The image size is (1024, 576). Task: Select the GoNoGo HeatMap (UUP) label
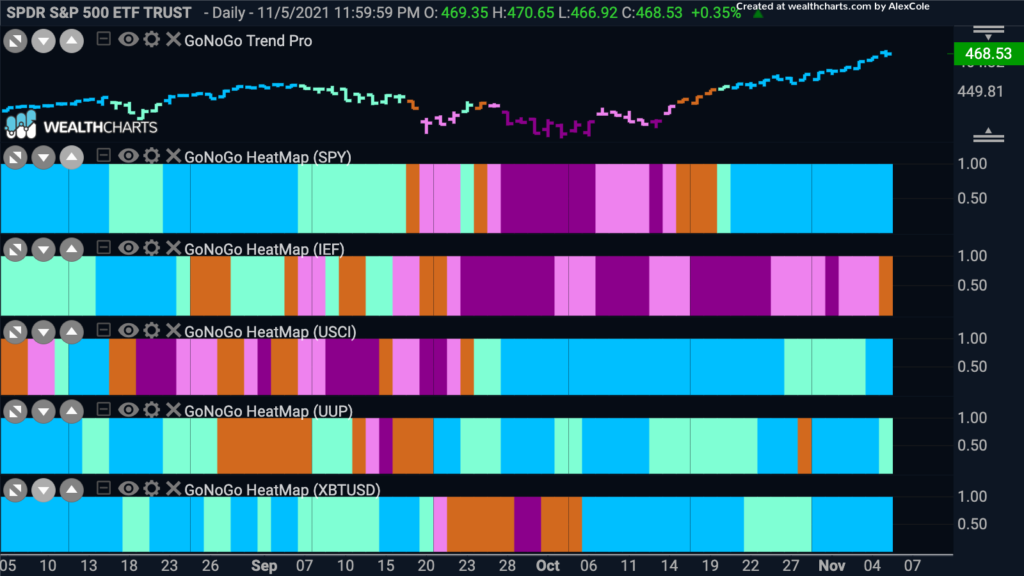pos(268,411)
